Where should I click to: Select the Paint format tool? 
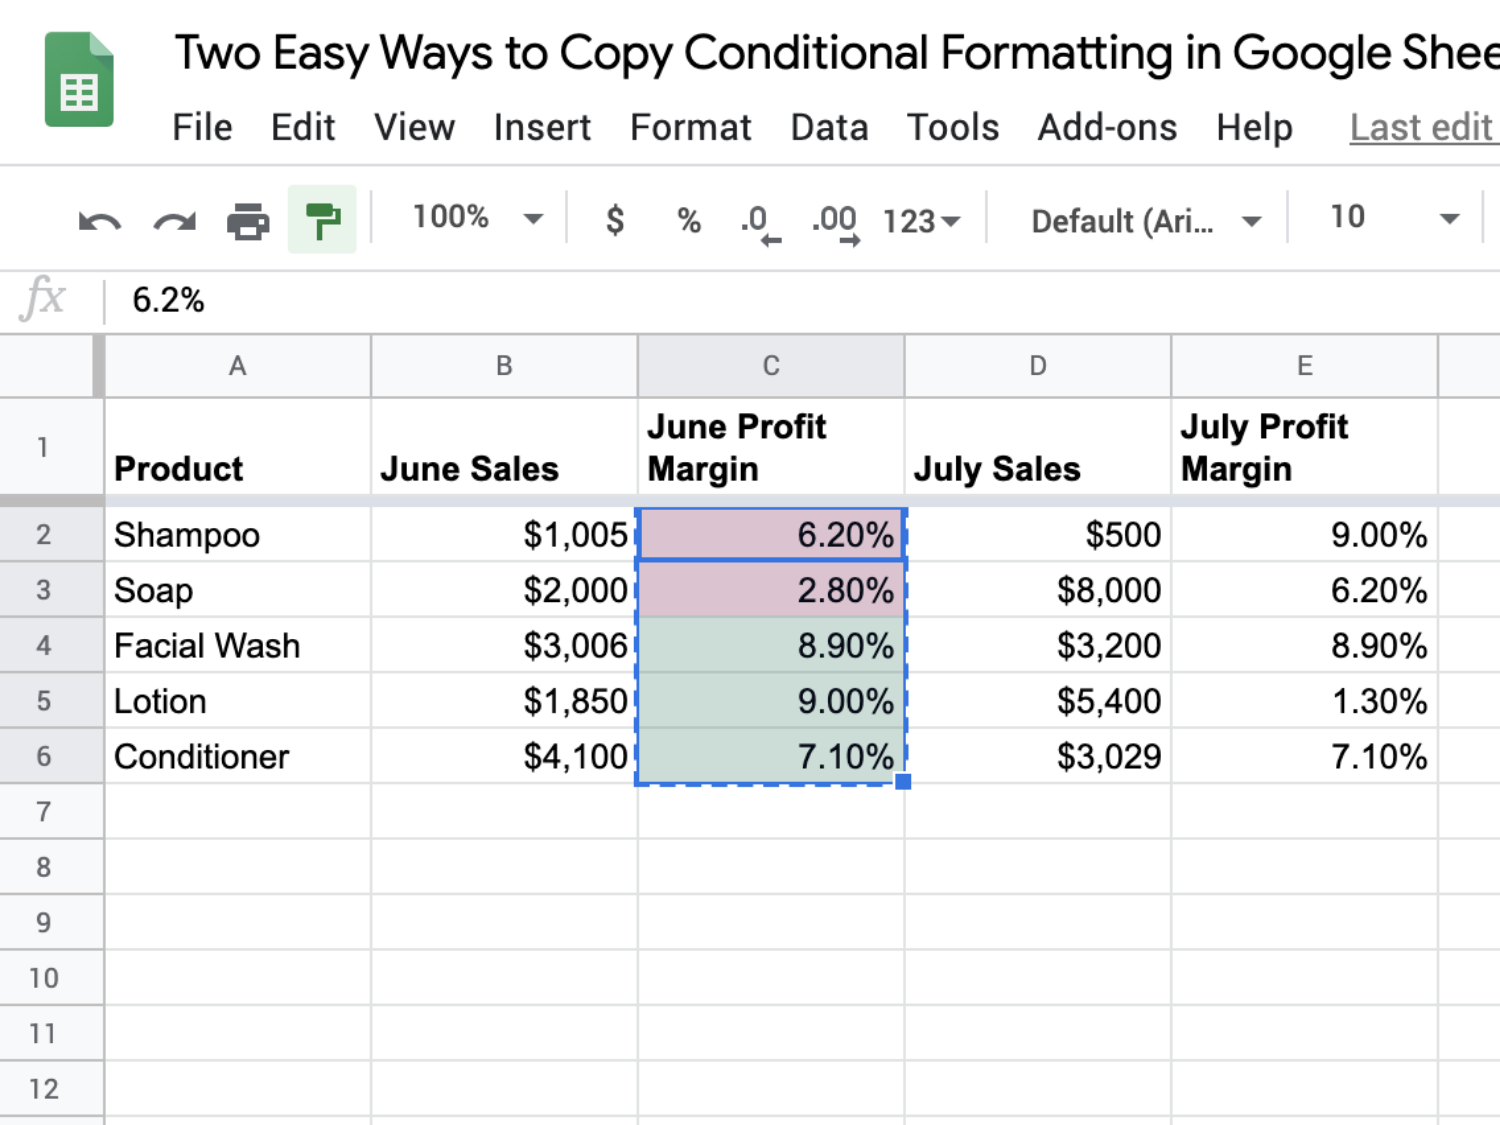(x=322, y=220)
